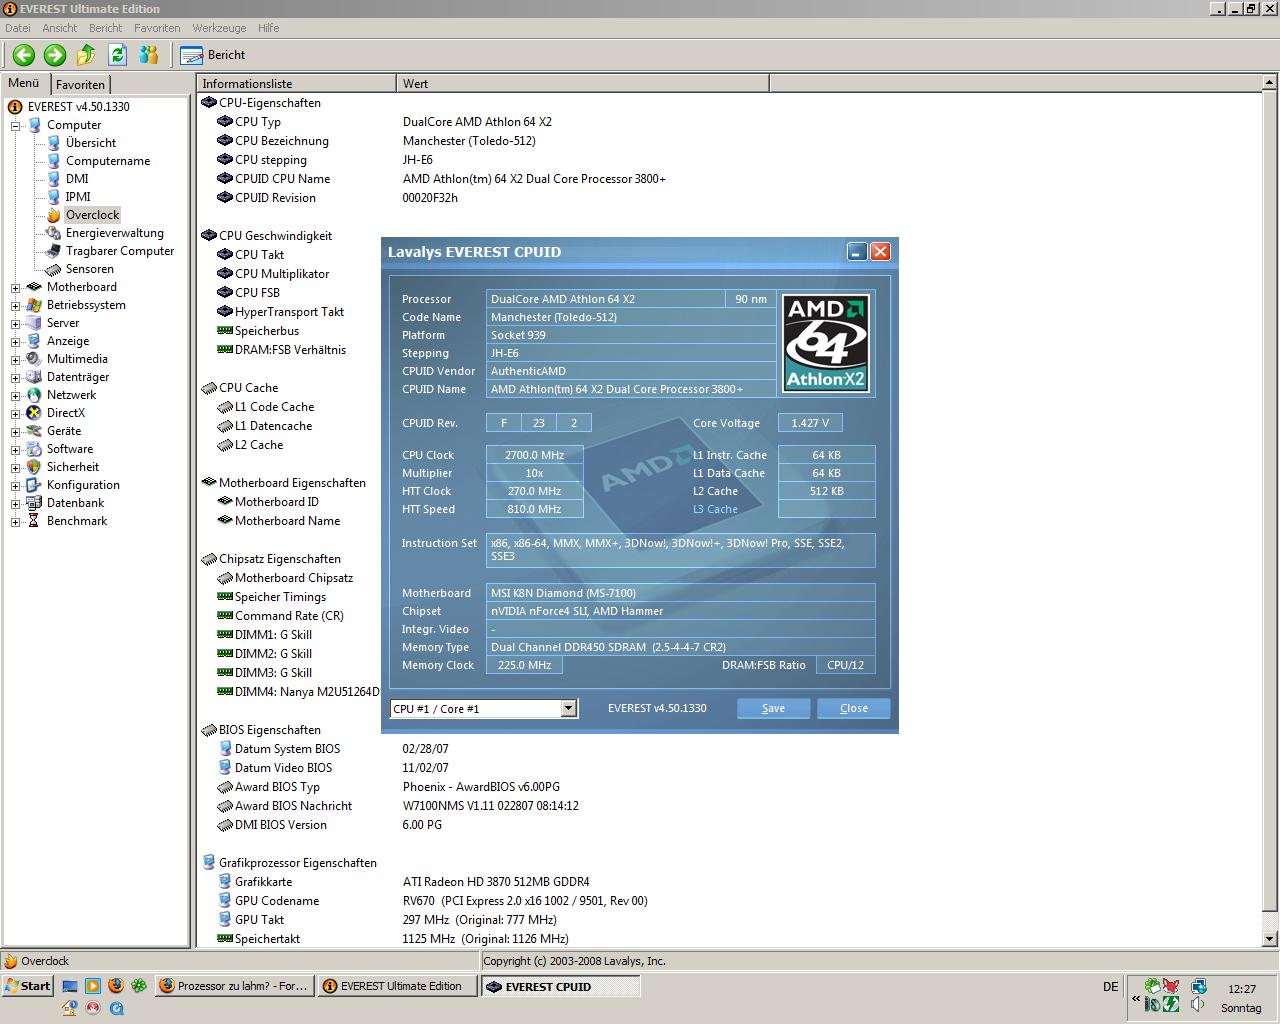Select the Datum System BIOS row
This screenshot has height=1024, width=1280.
pos(730,749)
